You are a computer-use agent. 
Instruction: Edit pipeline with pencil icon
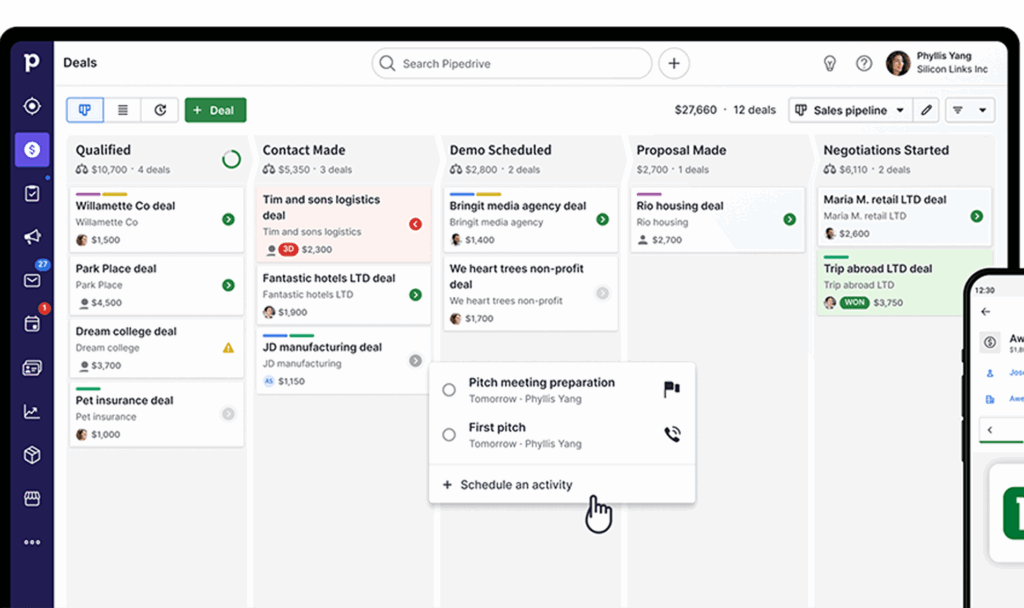(x=926, y=110)
